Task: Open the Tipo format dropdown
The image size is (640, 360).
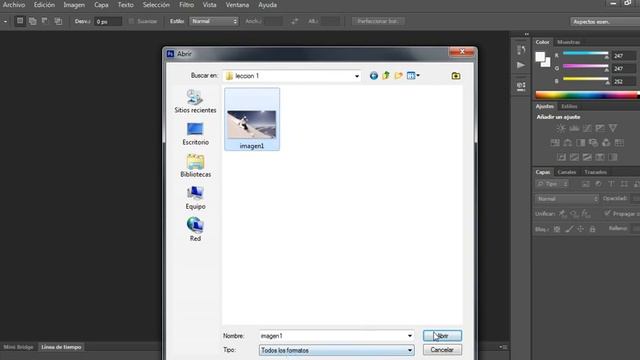Action: [336, 350]
